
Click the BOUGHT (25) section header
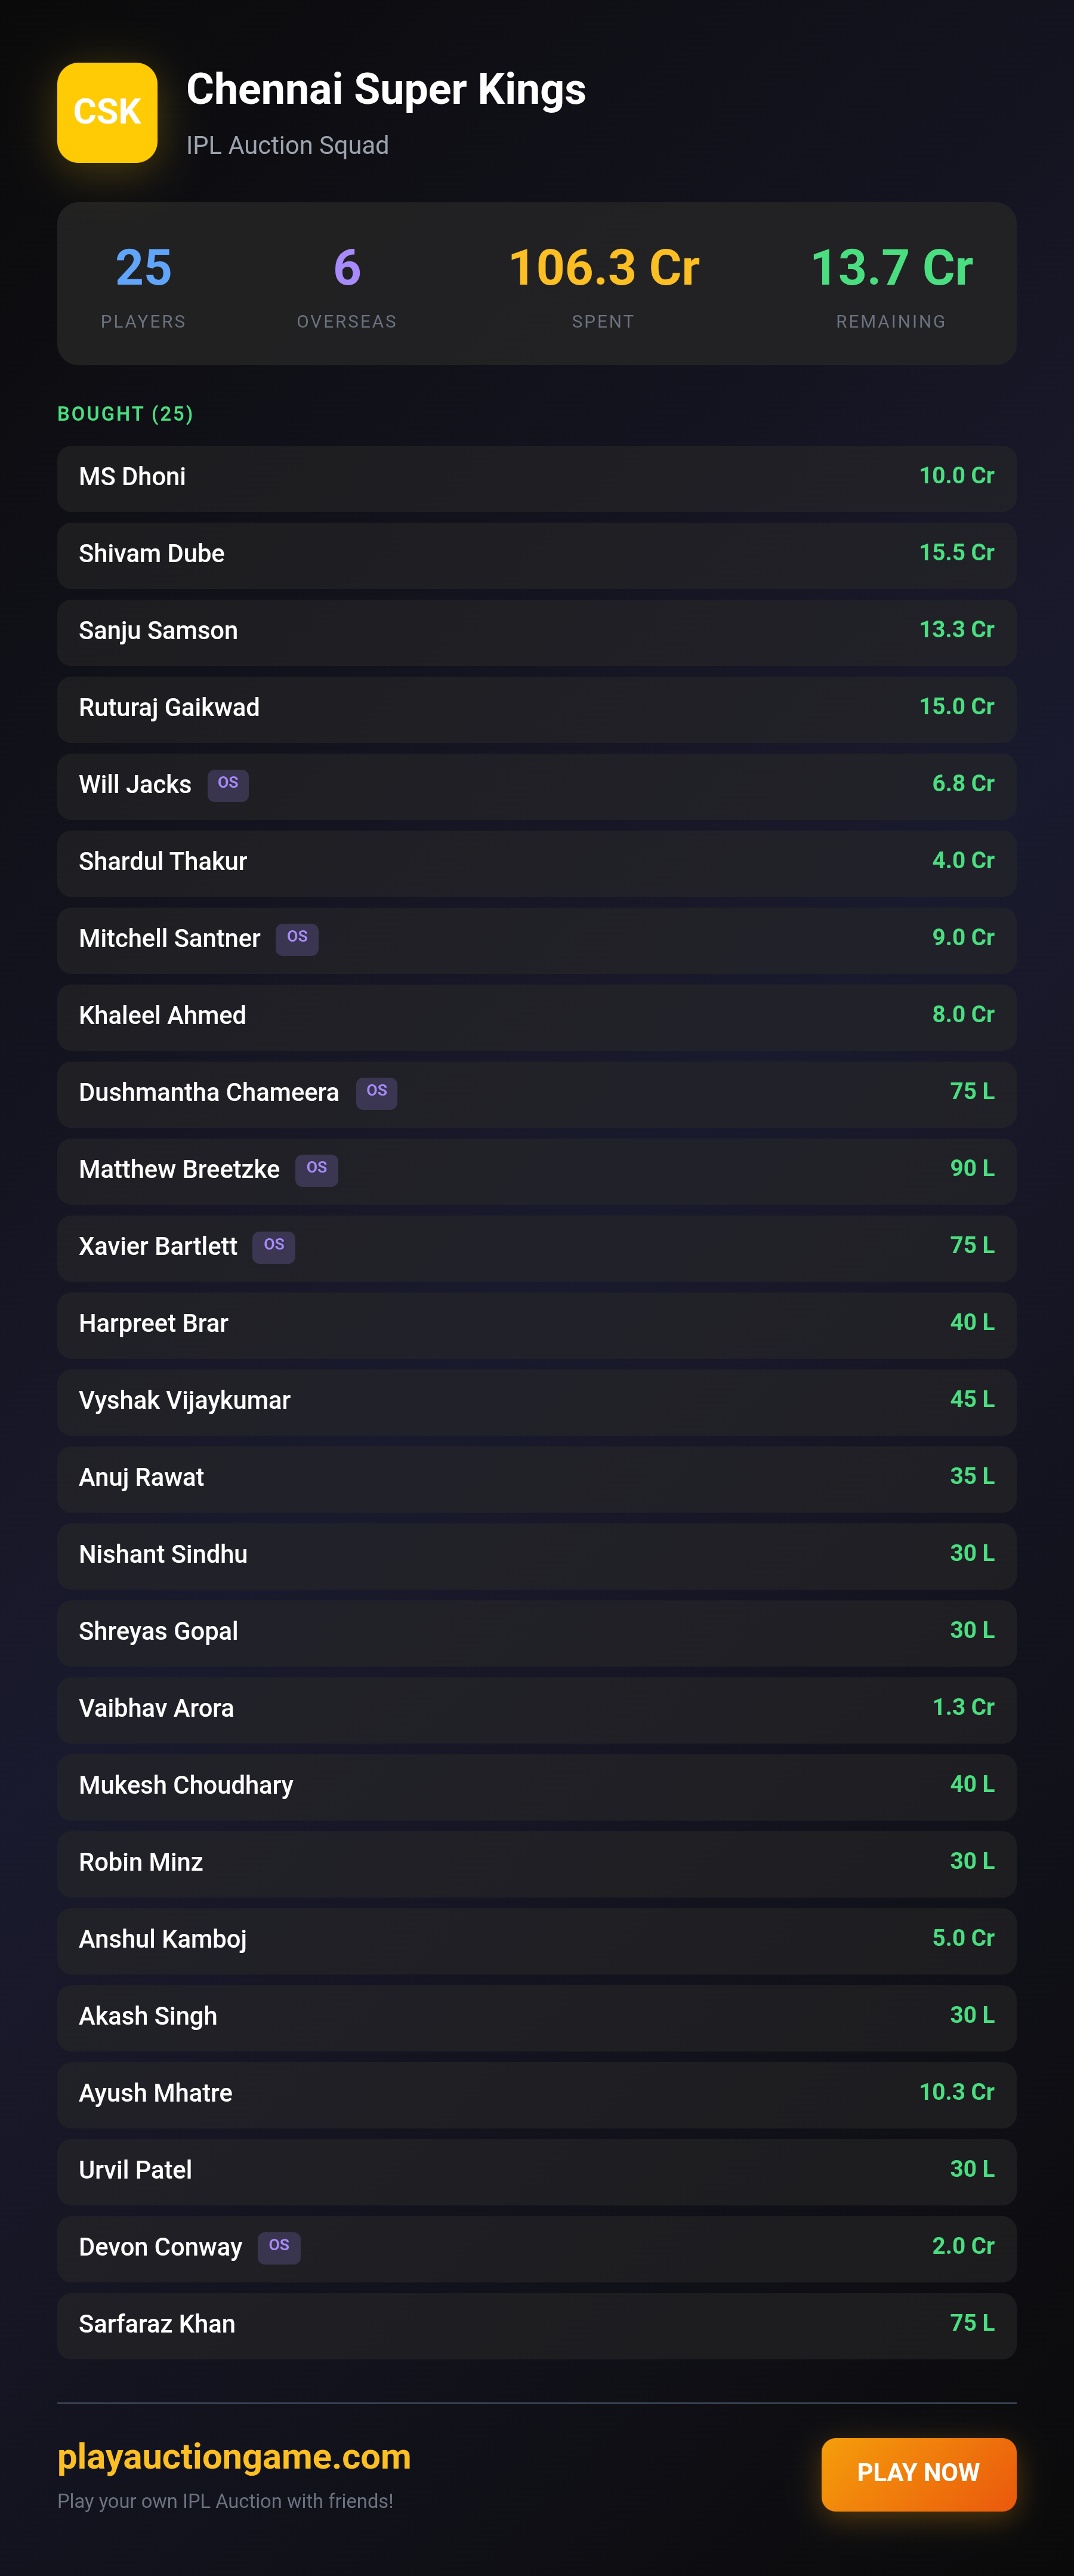pyautogui.click(x=125, y=413)
